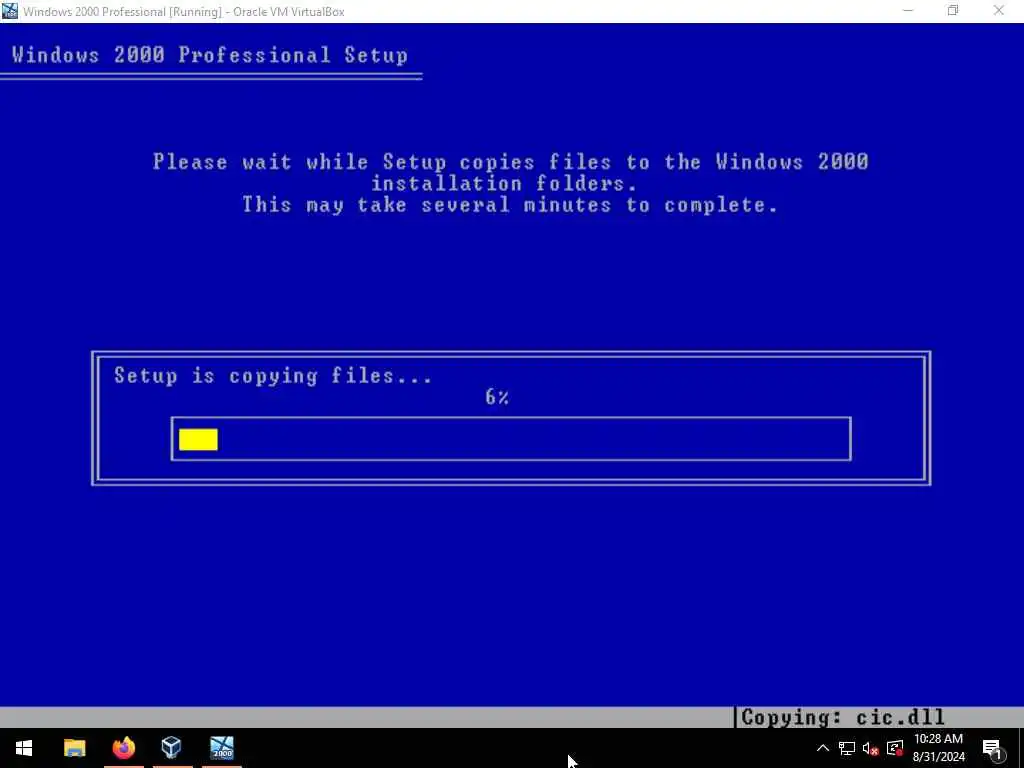Open the Windows Start menu
Viewport: 1024px width, 768px height.
click(24, 748)
